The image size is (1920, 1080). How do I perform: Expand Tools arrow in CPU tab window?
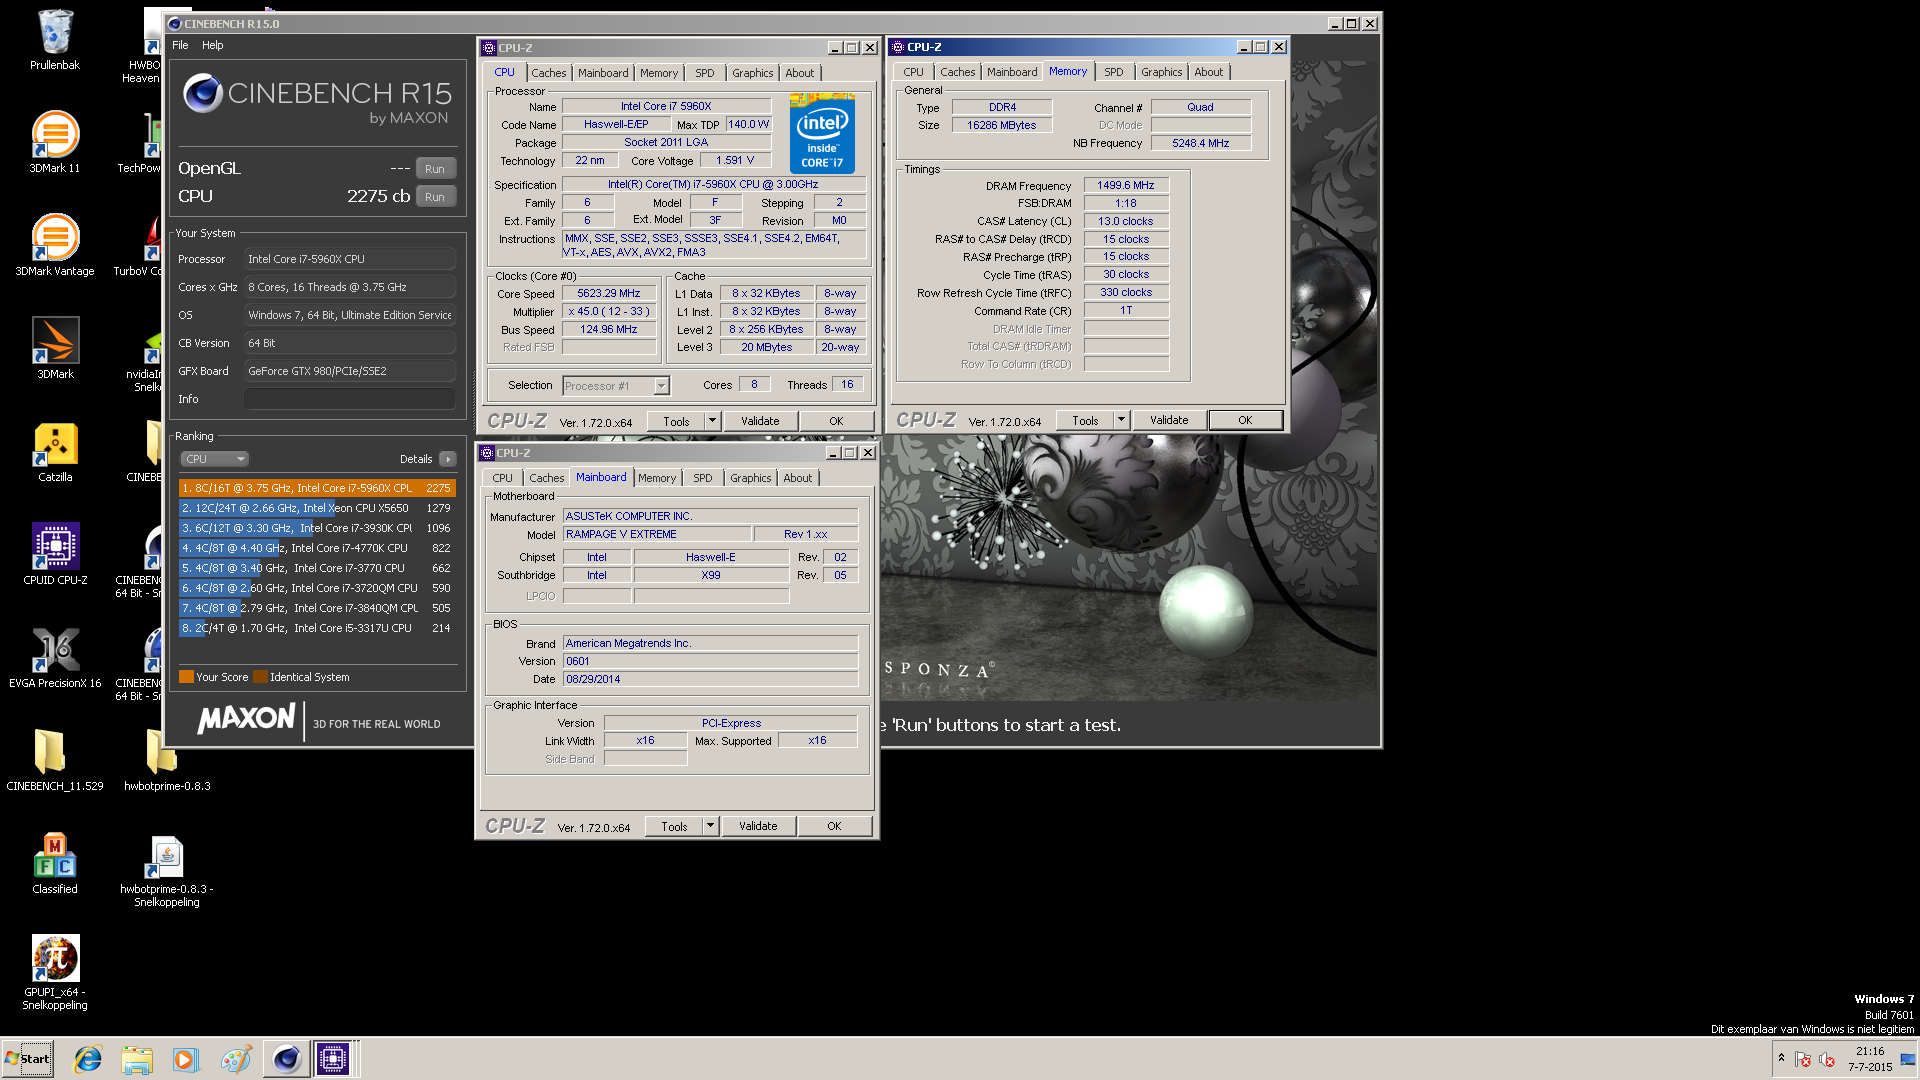[x=712, y=421]
